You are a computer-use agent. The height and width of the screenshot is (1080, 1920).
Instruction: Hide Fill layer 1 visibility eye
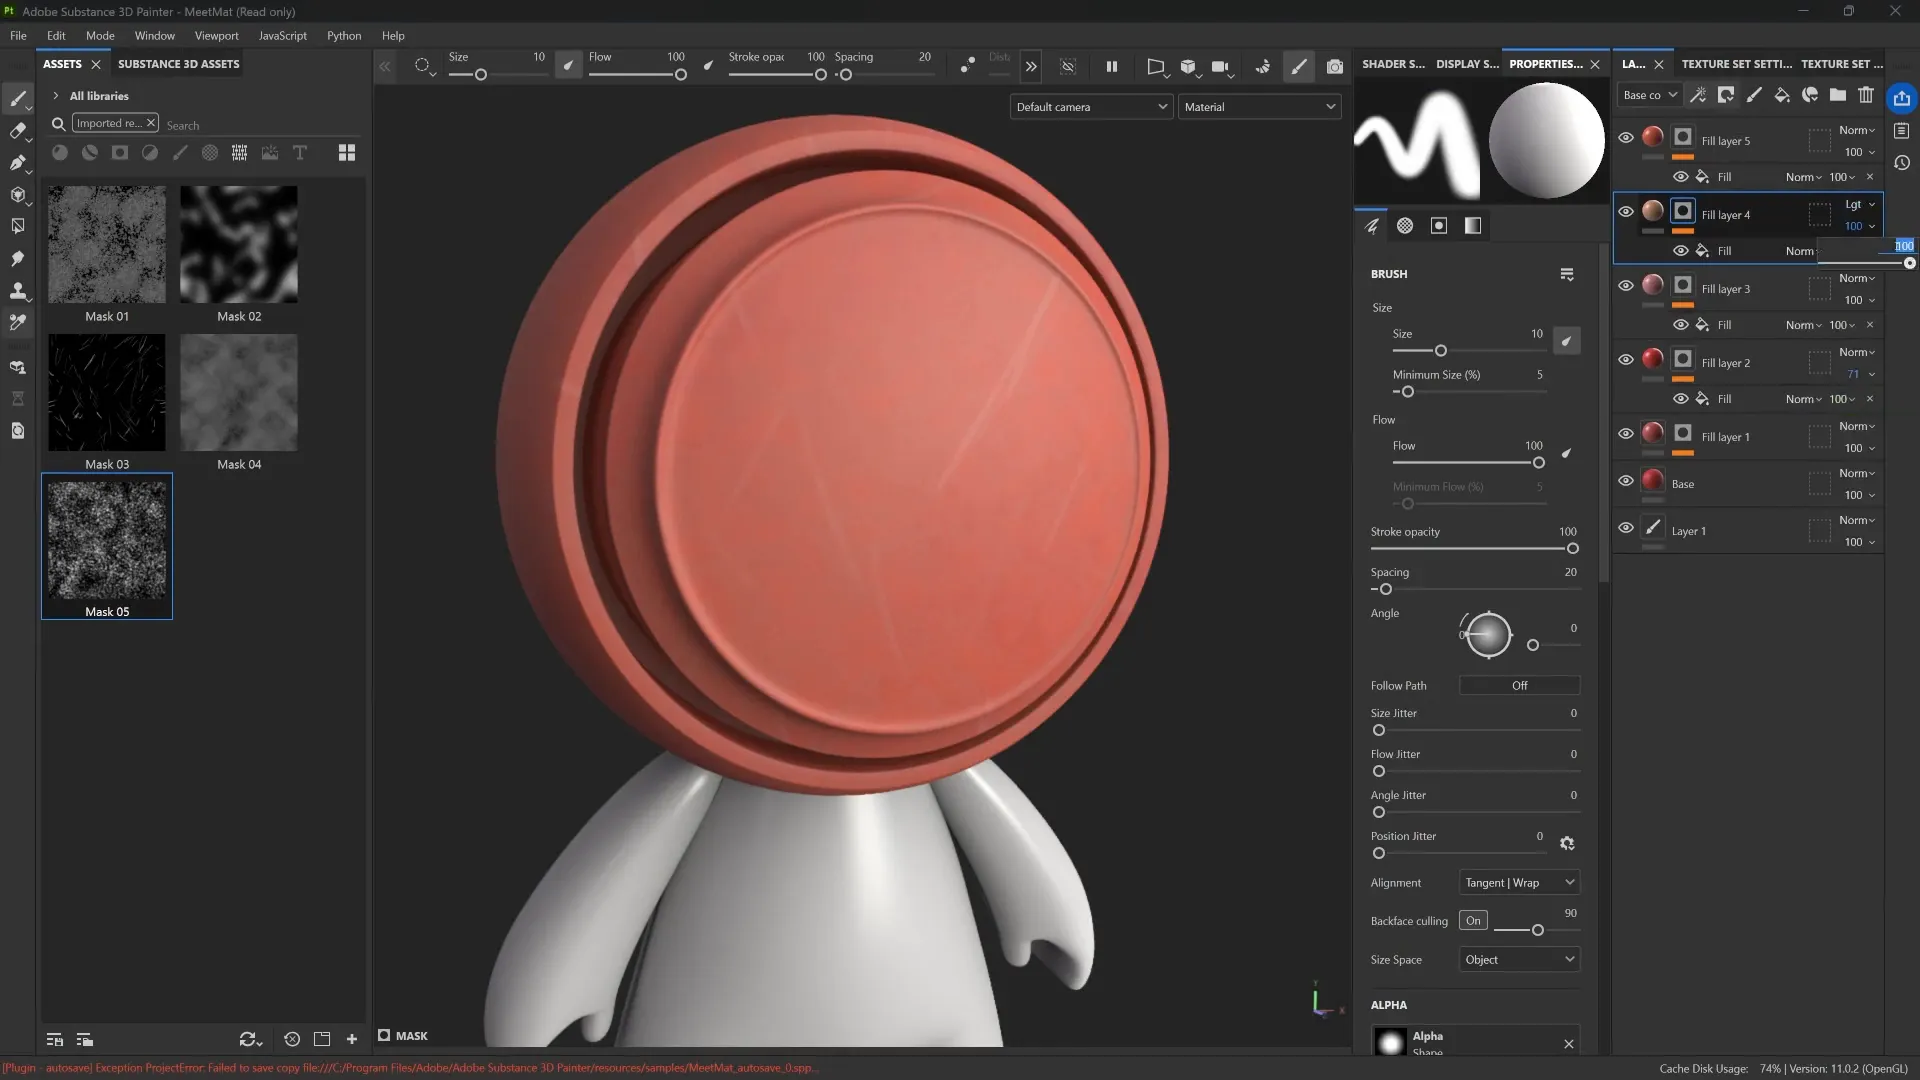[x=1625, y=434]
